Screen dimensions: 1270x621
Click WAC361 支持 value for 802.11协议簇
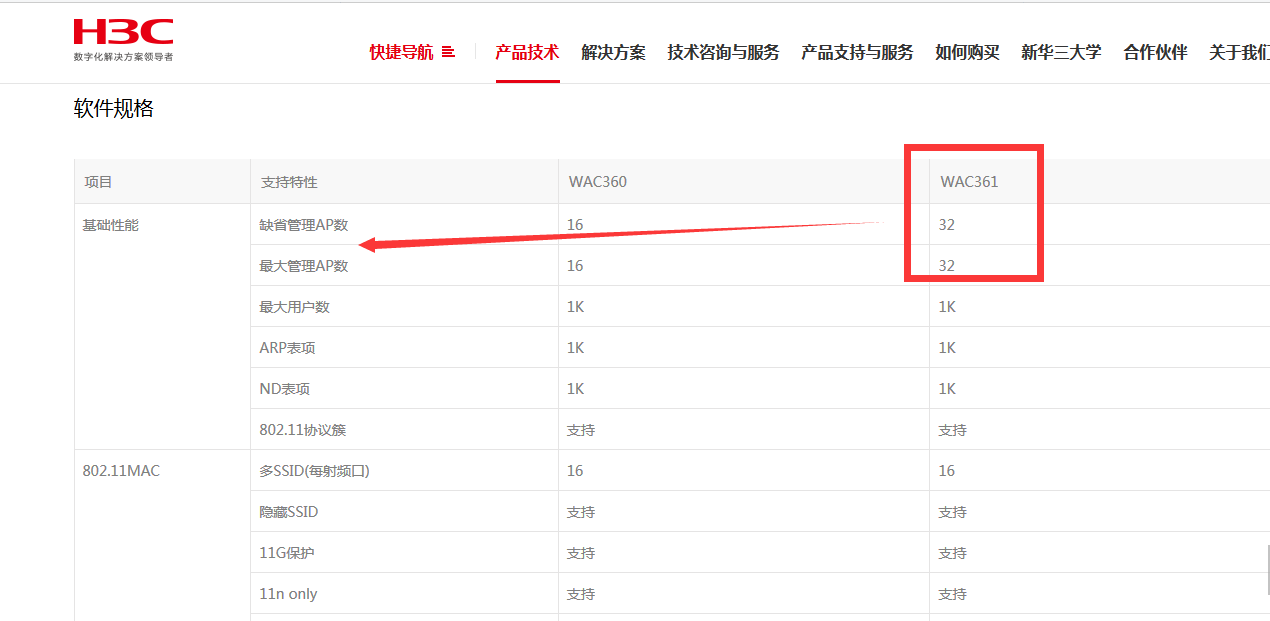point(953,430)
